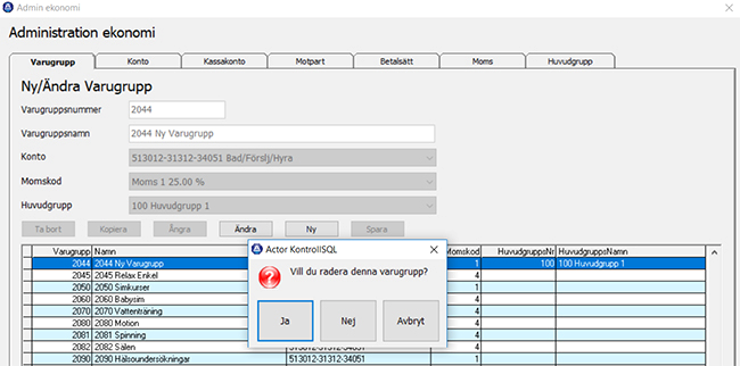Open the Kassakonto tab
Viewport: 740px width, 366px height.
[224, 61]
